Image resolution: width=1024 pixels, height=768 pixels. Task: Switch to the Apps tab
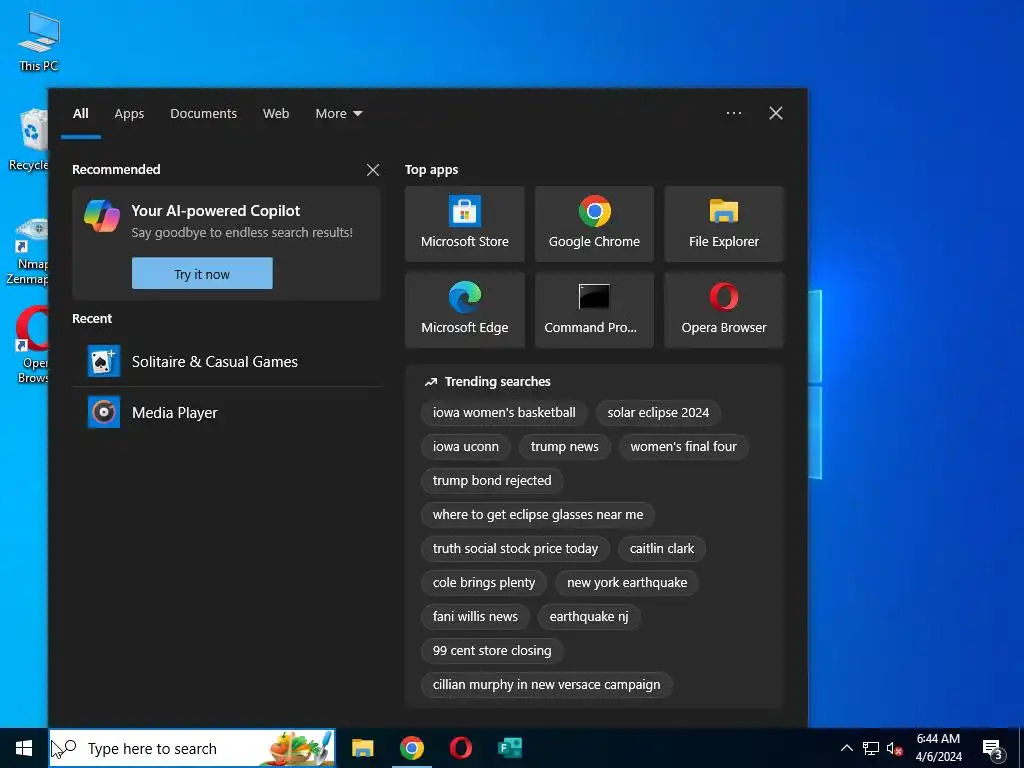129,114
